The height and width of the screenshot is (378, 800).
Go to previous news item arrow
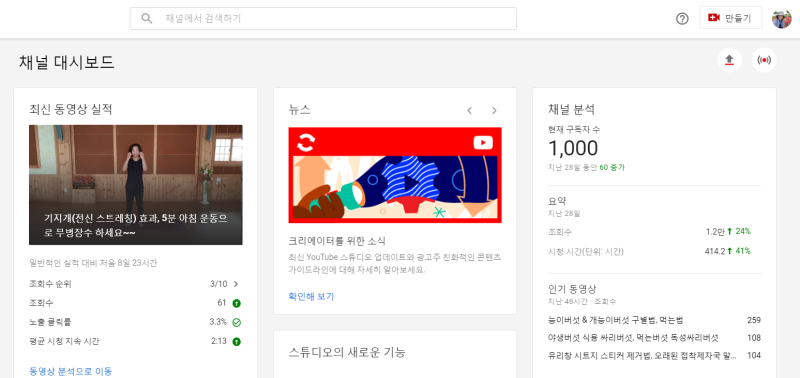469,110
